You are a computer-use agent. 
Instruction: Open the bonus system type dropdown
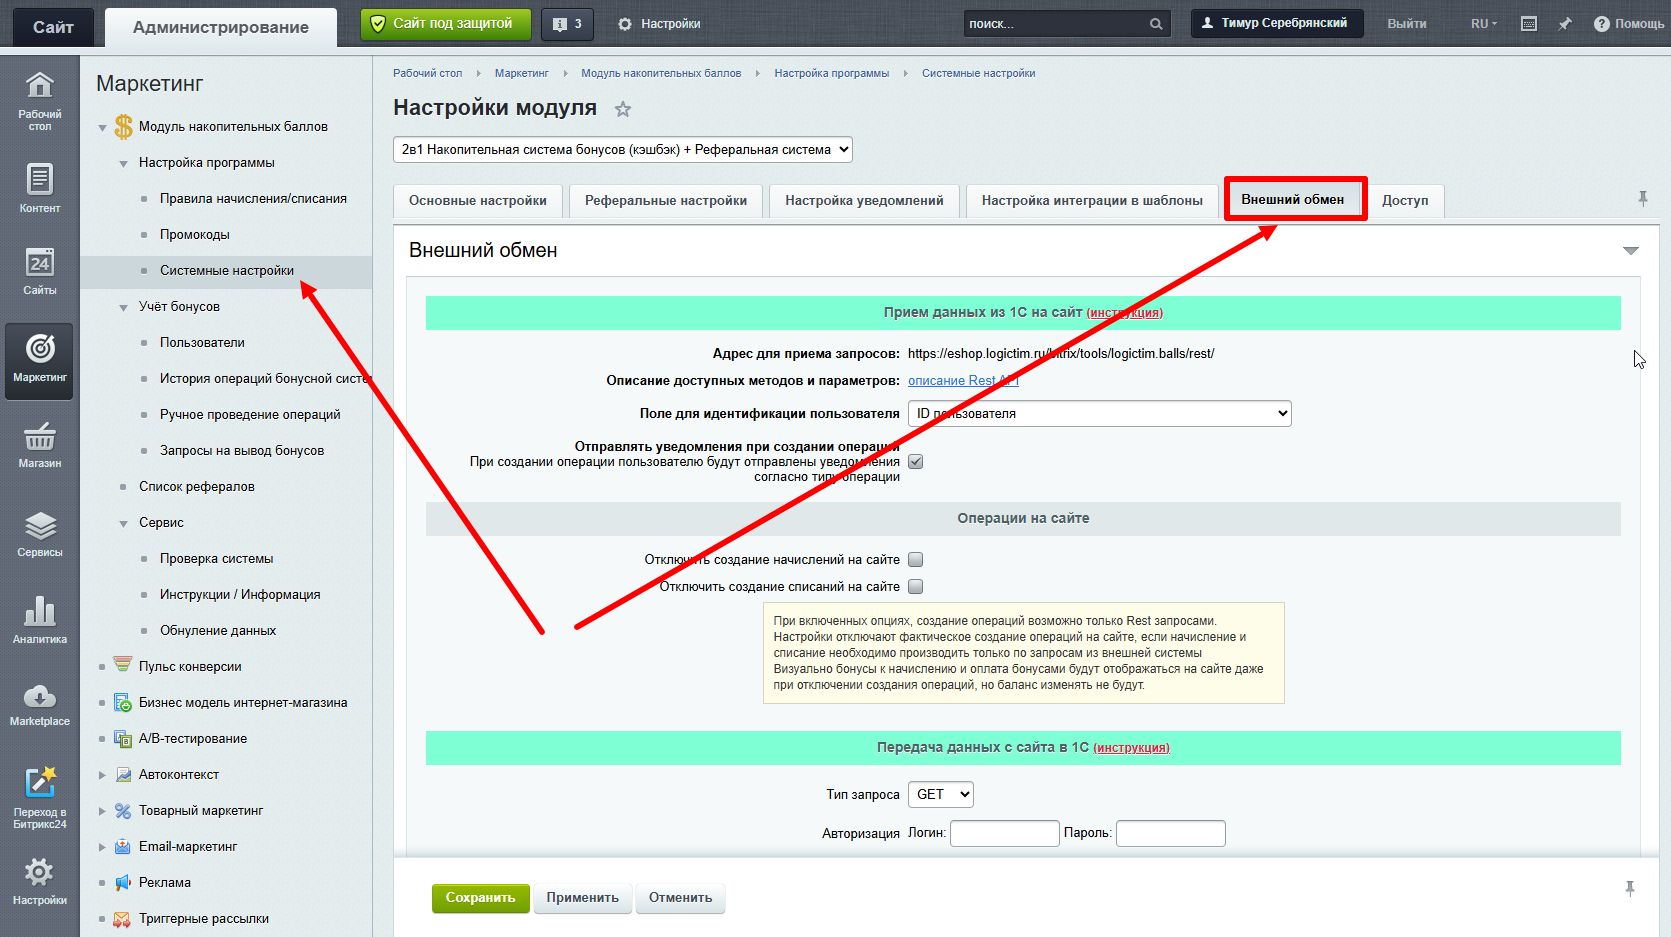623,150
